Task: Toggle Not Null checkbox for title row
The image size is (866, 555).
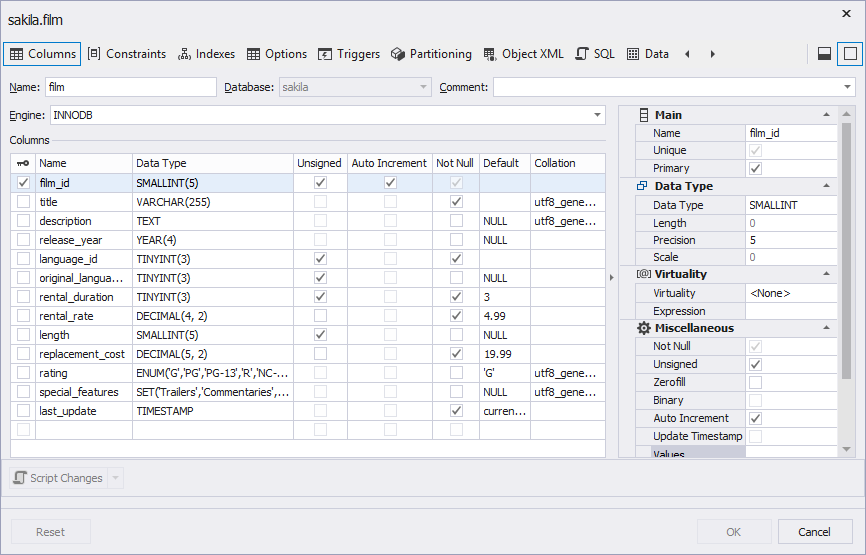Action: coord(456,202)
